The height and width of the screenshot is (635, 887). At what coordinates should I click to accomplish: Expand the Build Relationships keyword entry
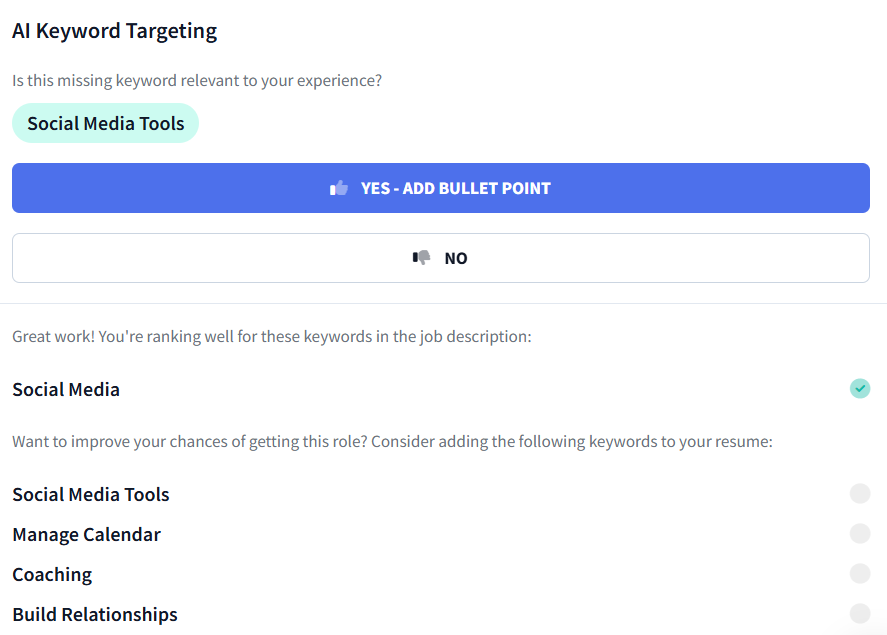[94, 613]
